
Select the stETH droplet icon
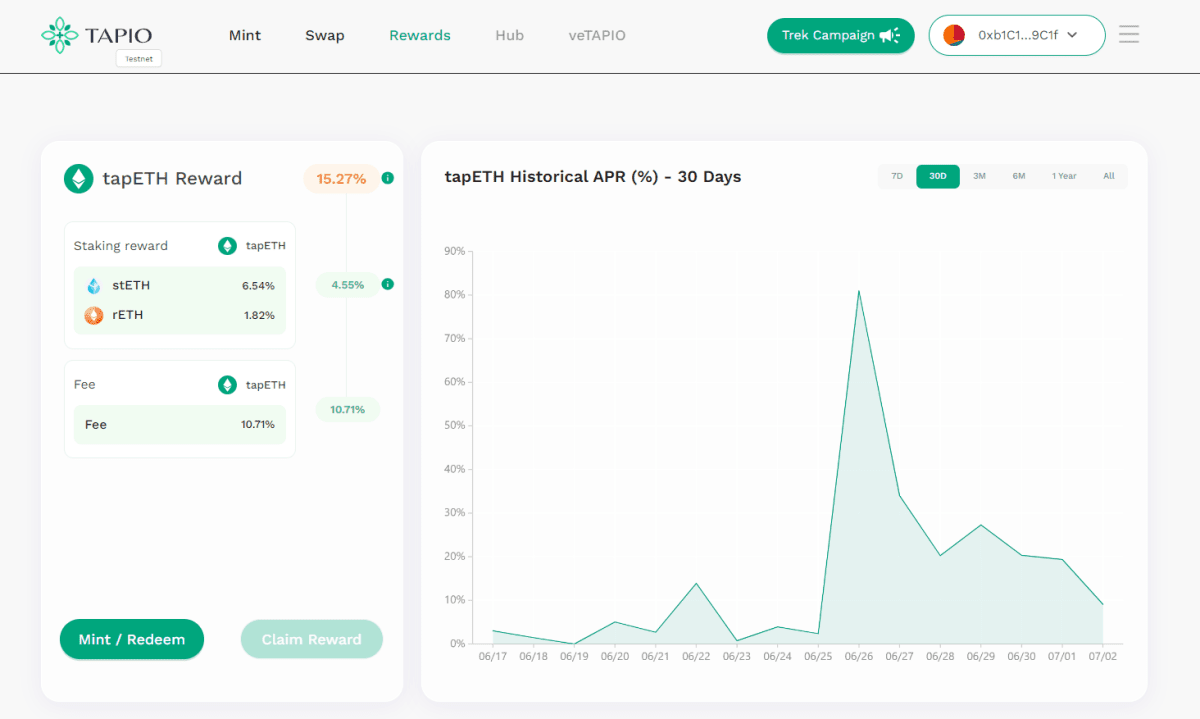tap(94, 285)
